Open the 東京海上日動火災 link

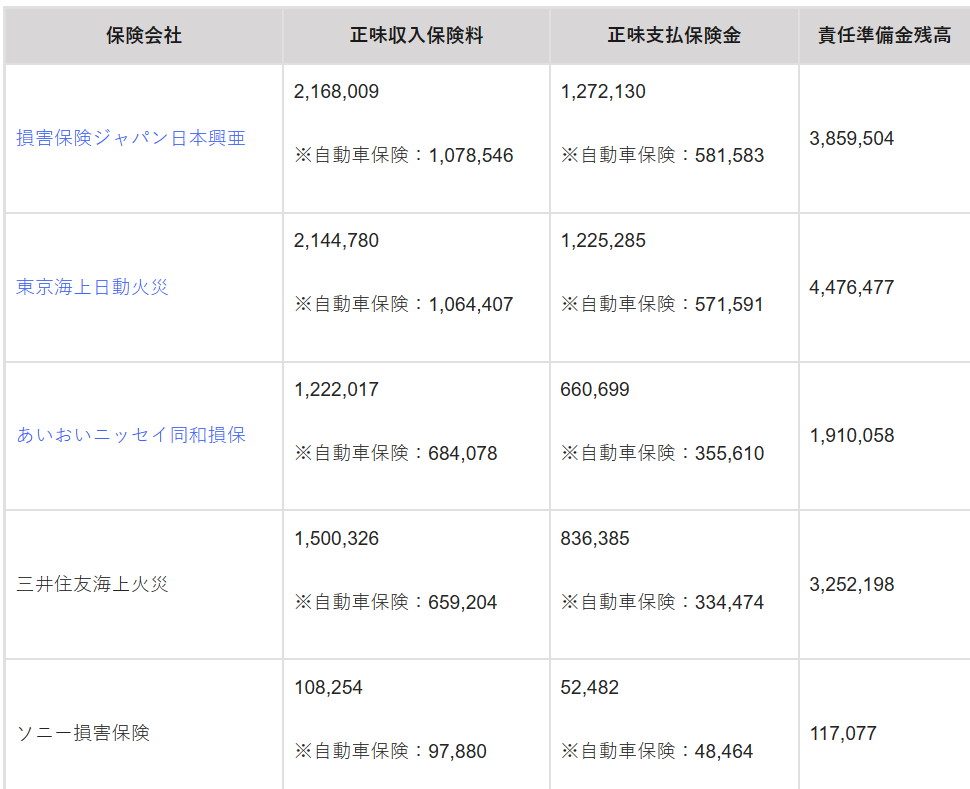pos(92,287)
